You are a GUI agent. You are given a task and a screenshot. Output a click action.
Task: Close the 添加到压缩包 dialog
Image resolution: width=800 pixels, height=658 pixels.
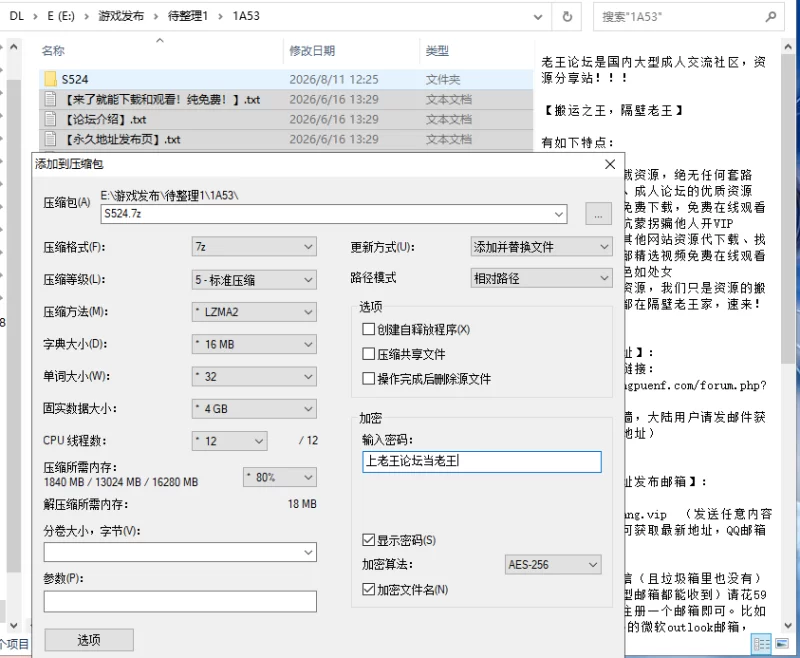pos(610,164)
